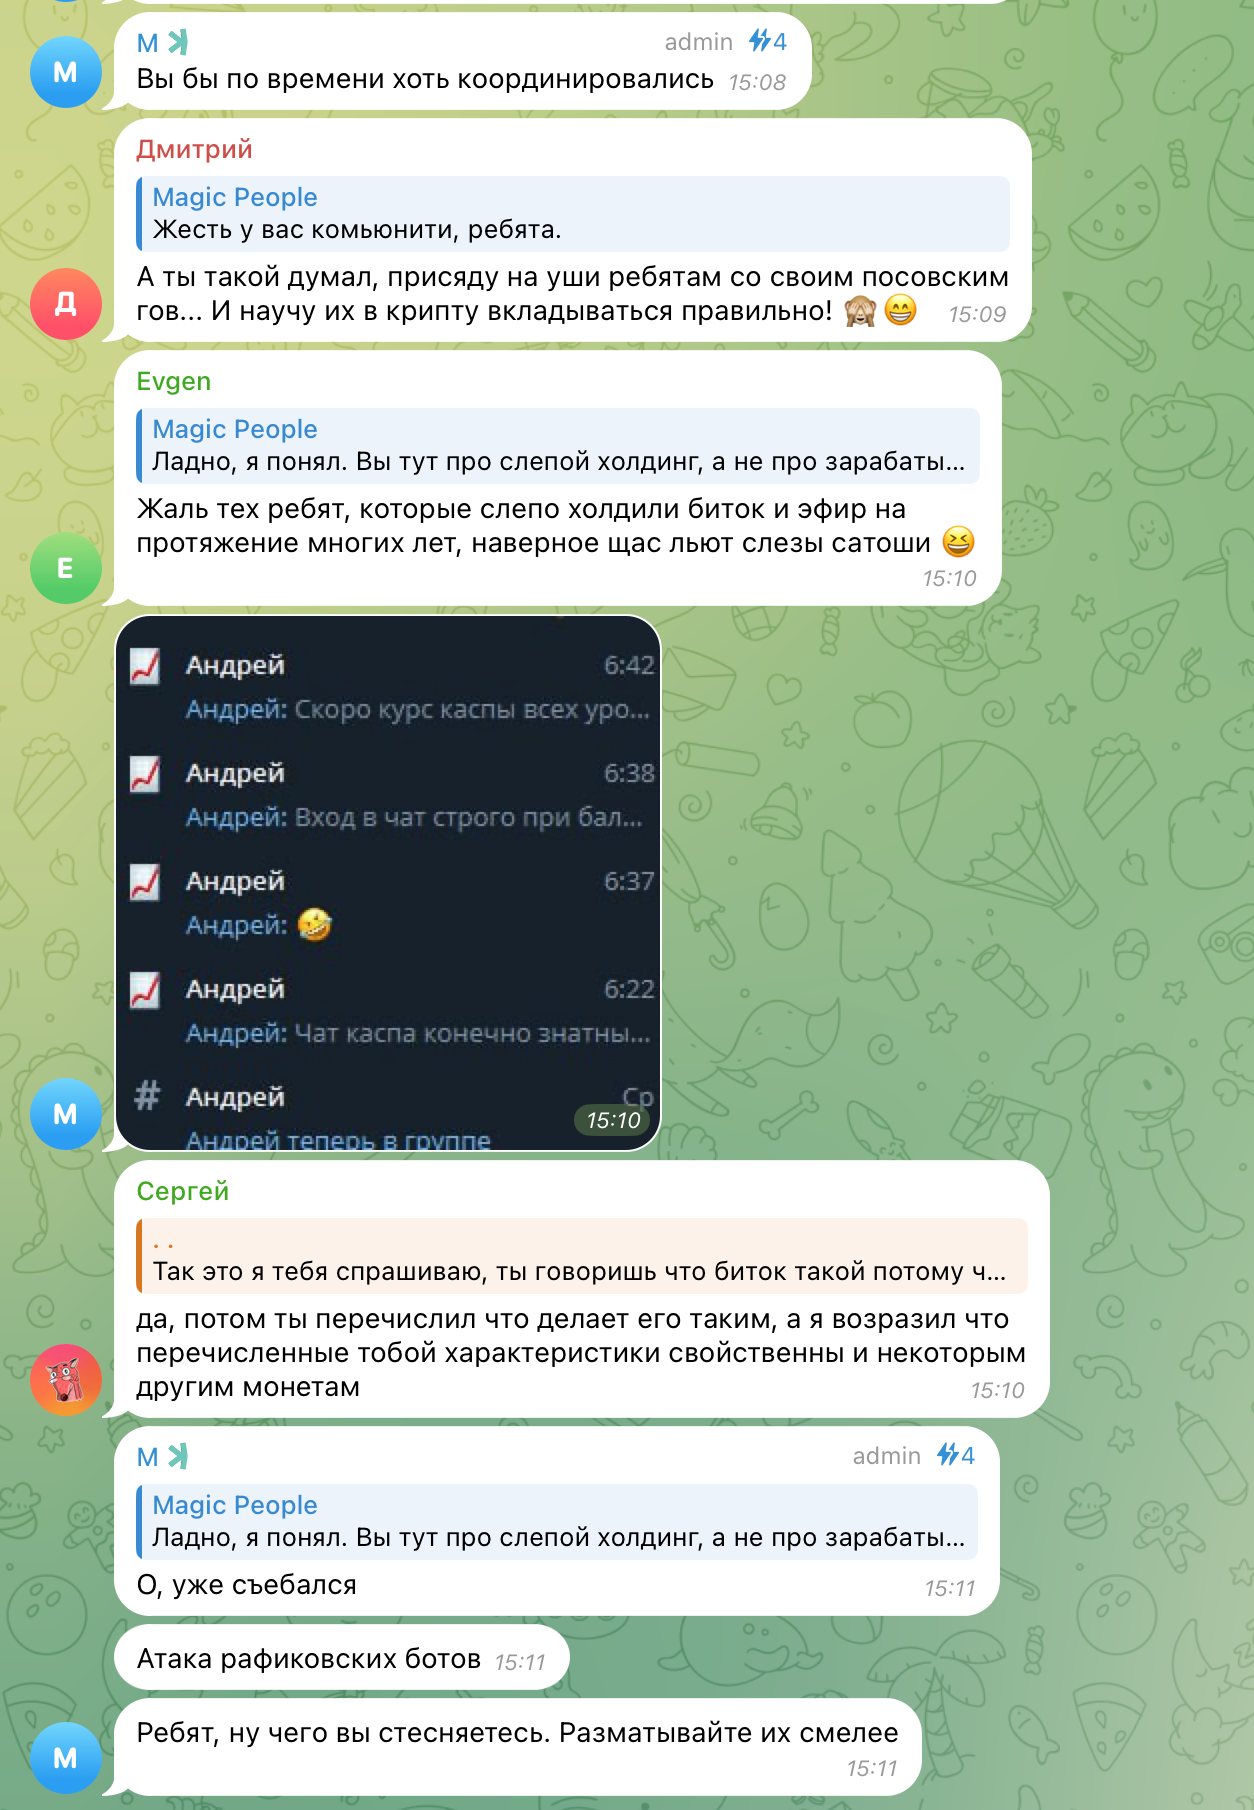Click the emoji status icon next to top M name
Viewport: 1254px width, 1810px height.
(178, 43)
